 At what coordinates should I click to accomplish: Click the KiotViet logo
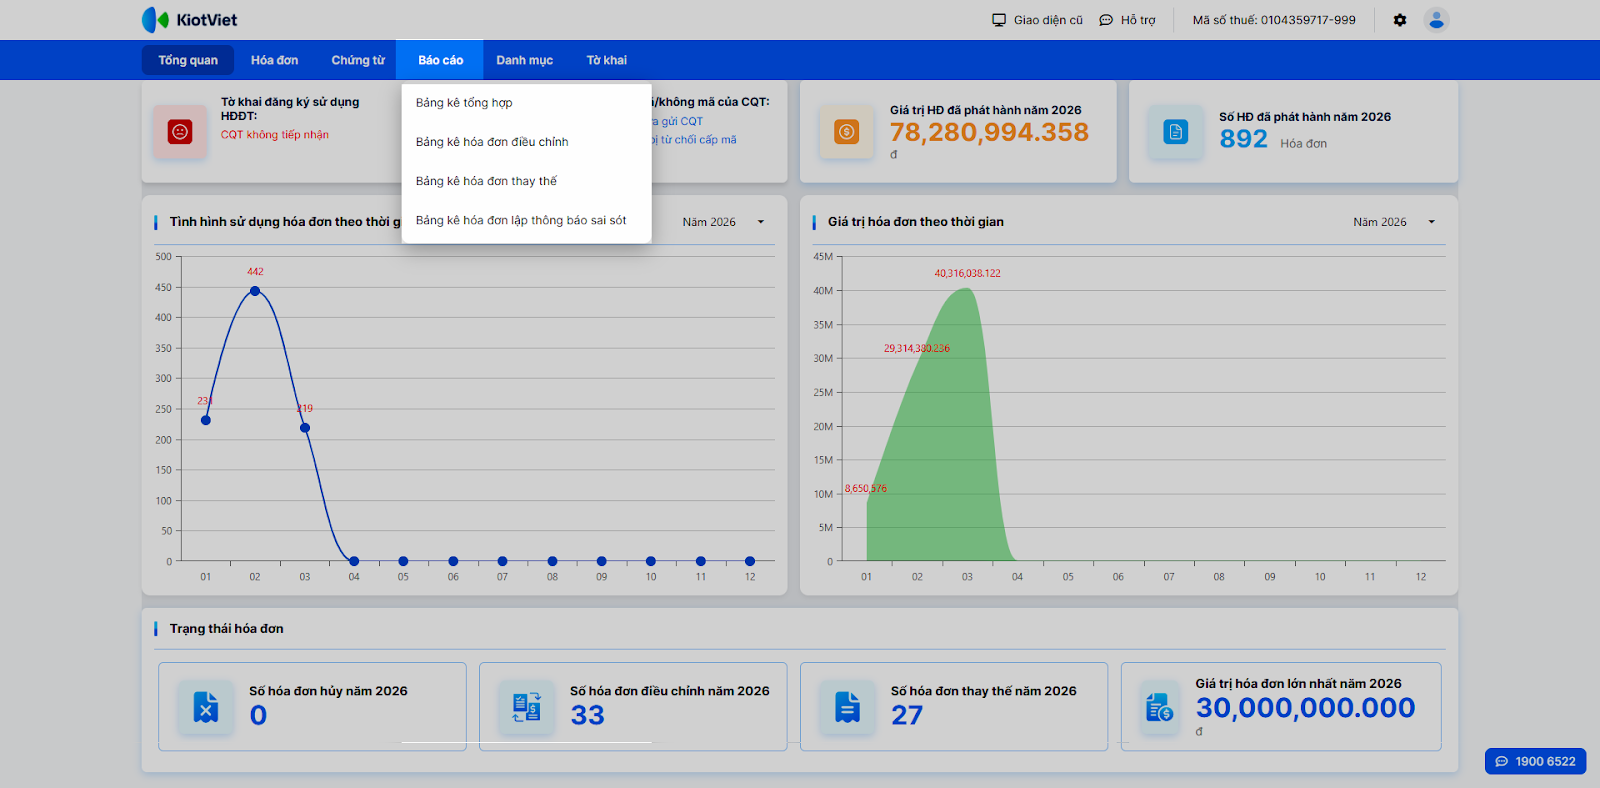189,20
